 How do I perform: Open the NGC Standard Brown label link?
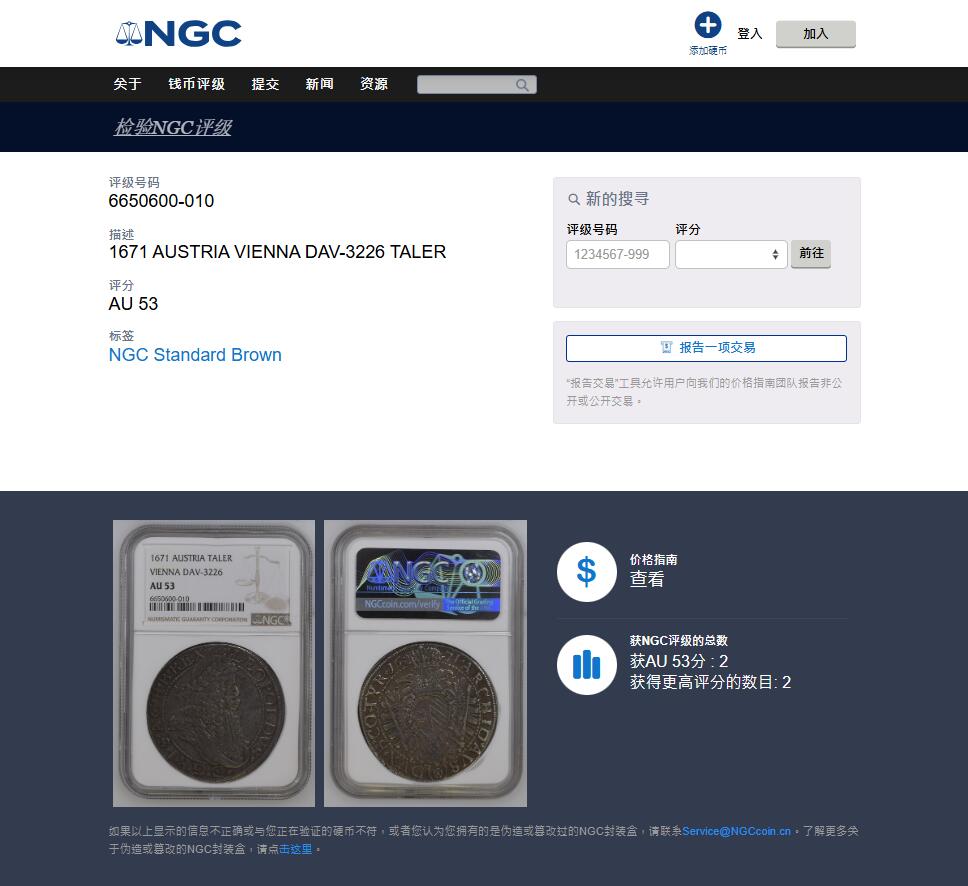(x=195, y=355)
